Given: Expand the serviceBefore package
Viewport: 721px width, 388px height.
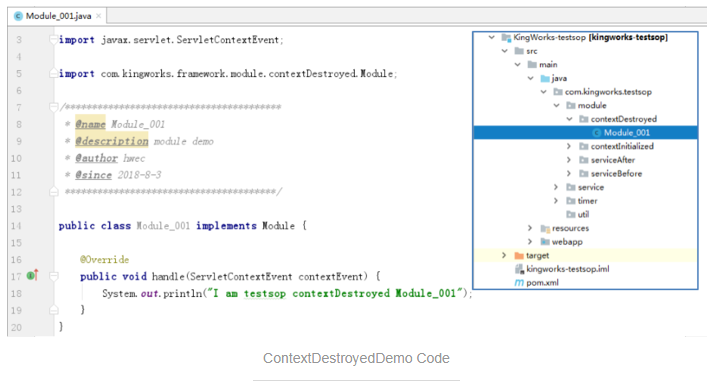Looking at the screenshot, I should coord(569,174).
